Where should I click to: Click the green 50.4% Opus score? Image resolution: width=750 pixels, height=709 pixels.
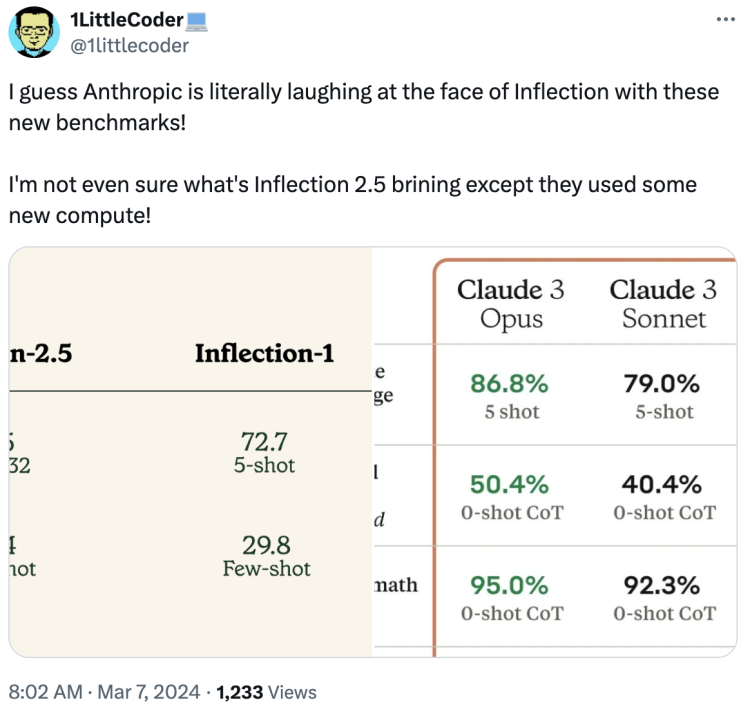click(x=511, y=496)
